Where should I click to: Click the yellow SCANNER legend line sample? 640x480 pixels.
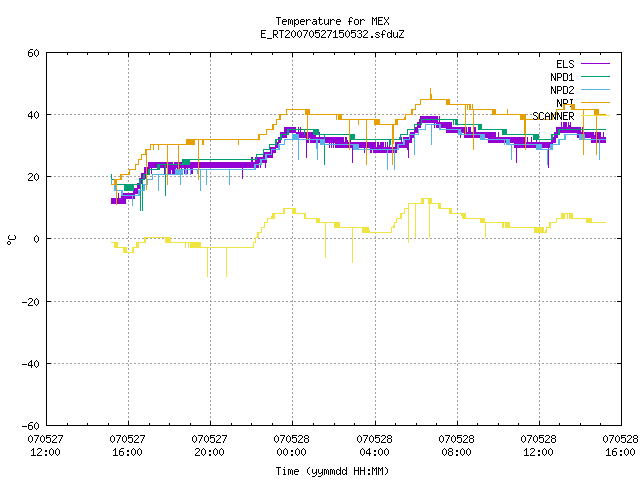pos(596,116)
